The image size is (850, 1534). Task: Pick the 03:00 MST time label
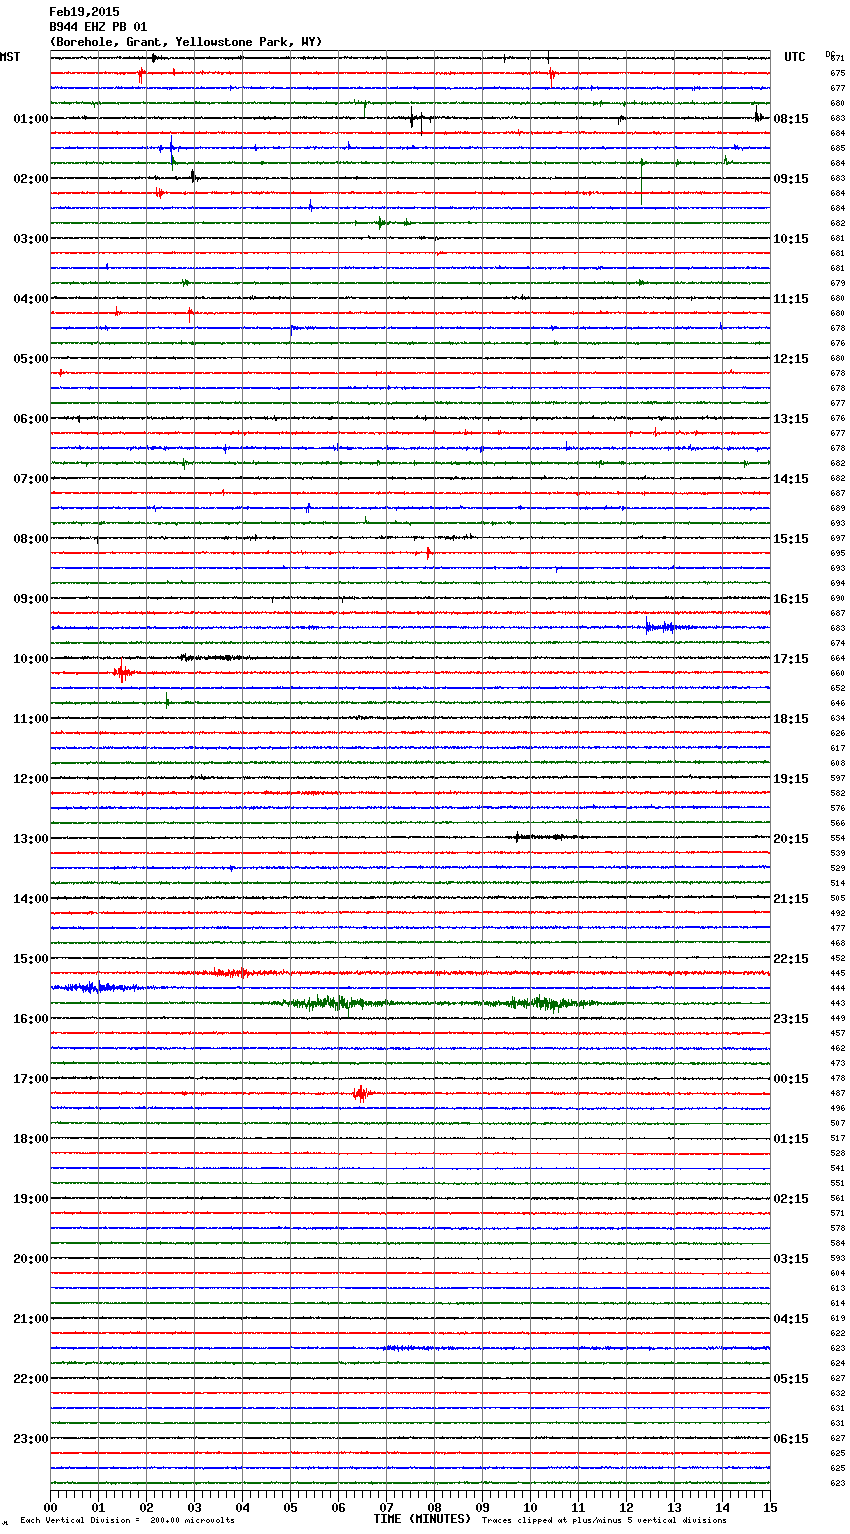click(31, 239)
